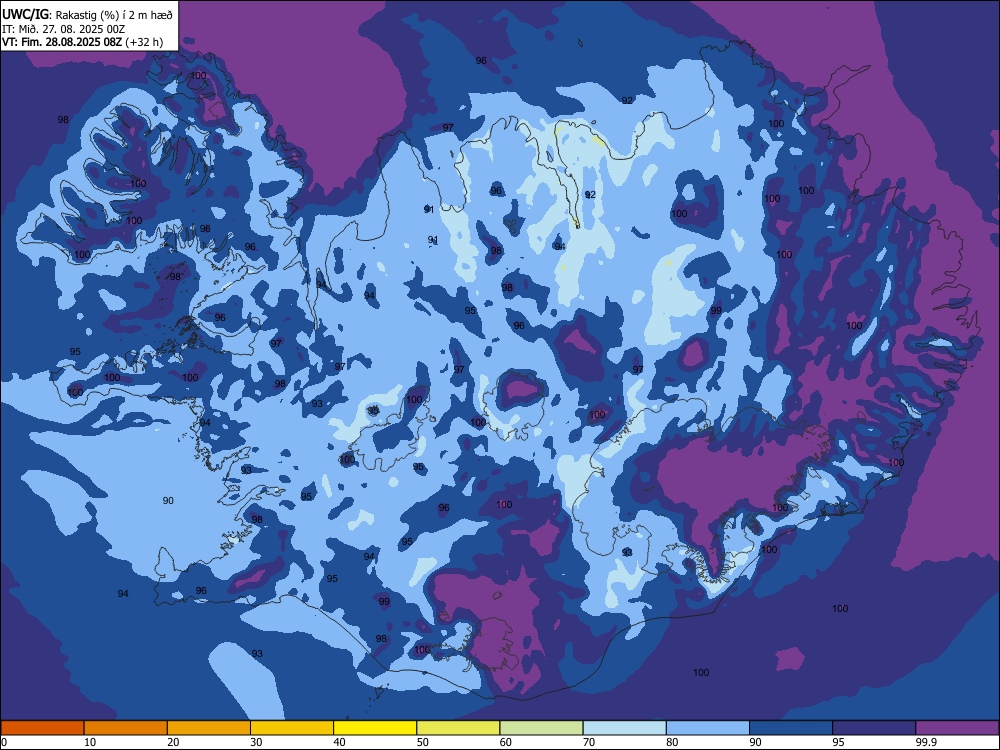Select the legend label '20'

173,742
